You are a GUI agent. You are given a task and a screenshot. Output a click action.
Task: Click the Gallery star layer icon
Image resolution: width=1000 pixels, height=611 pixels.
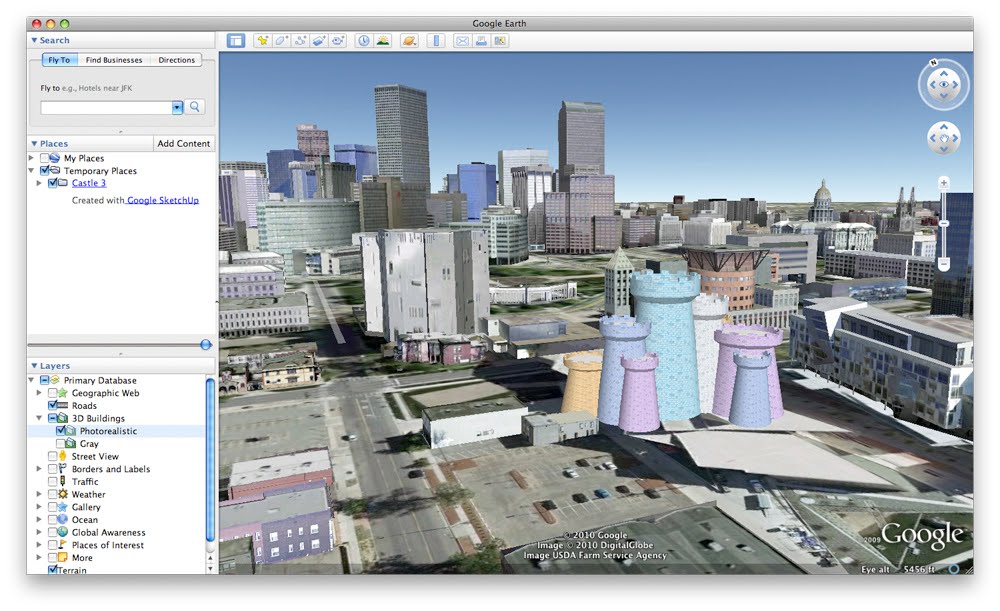tap(62, 507)
